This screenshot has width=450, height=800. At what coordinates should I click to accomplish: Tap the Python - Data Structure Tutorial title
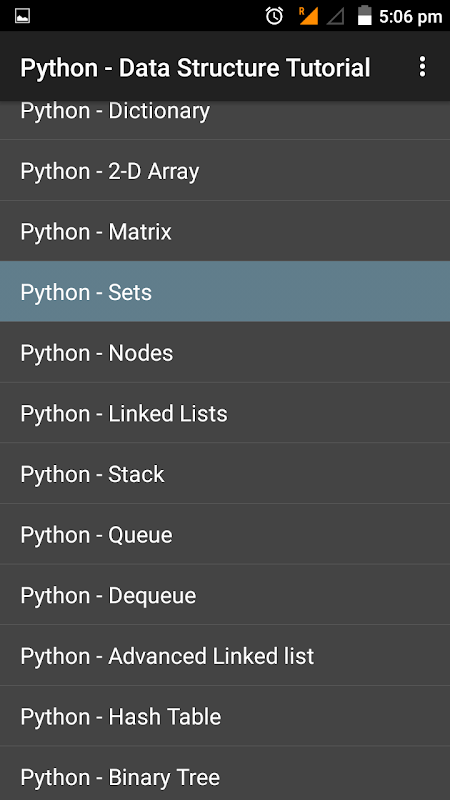click(195, 68)
